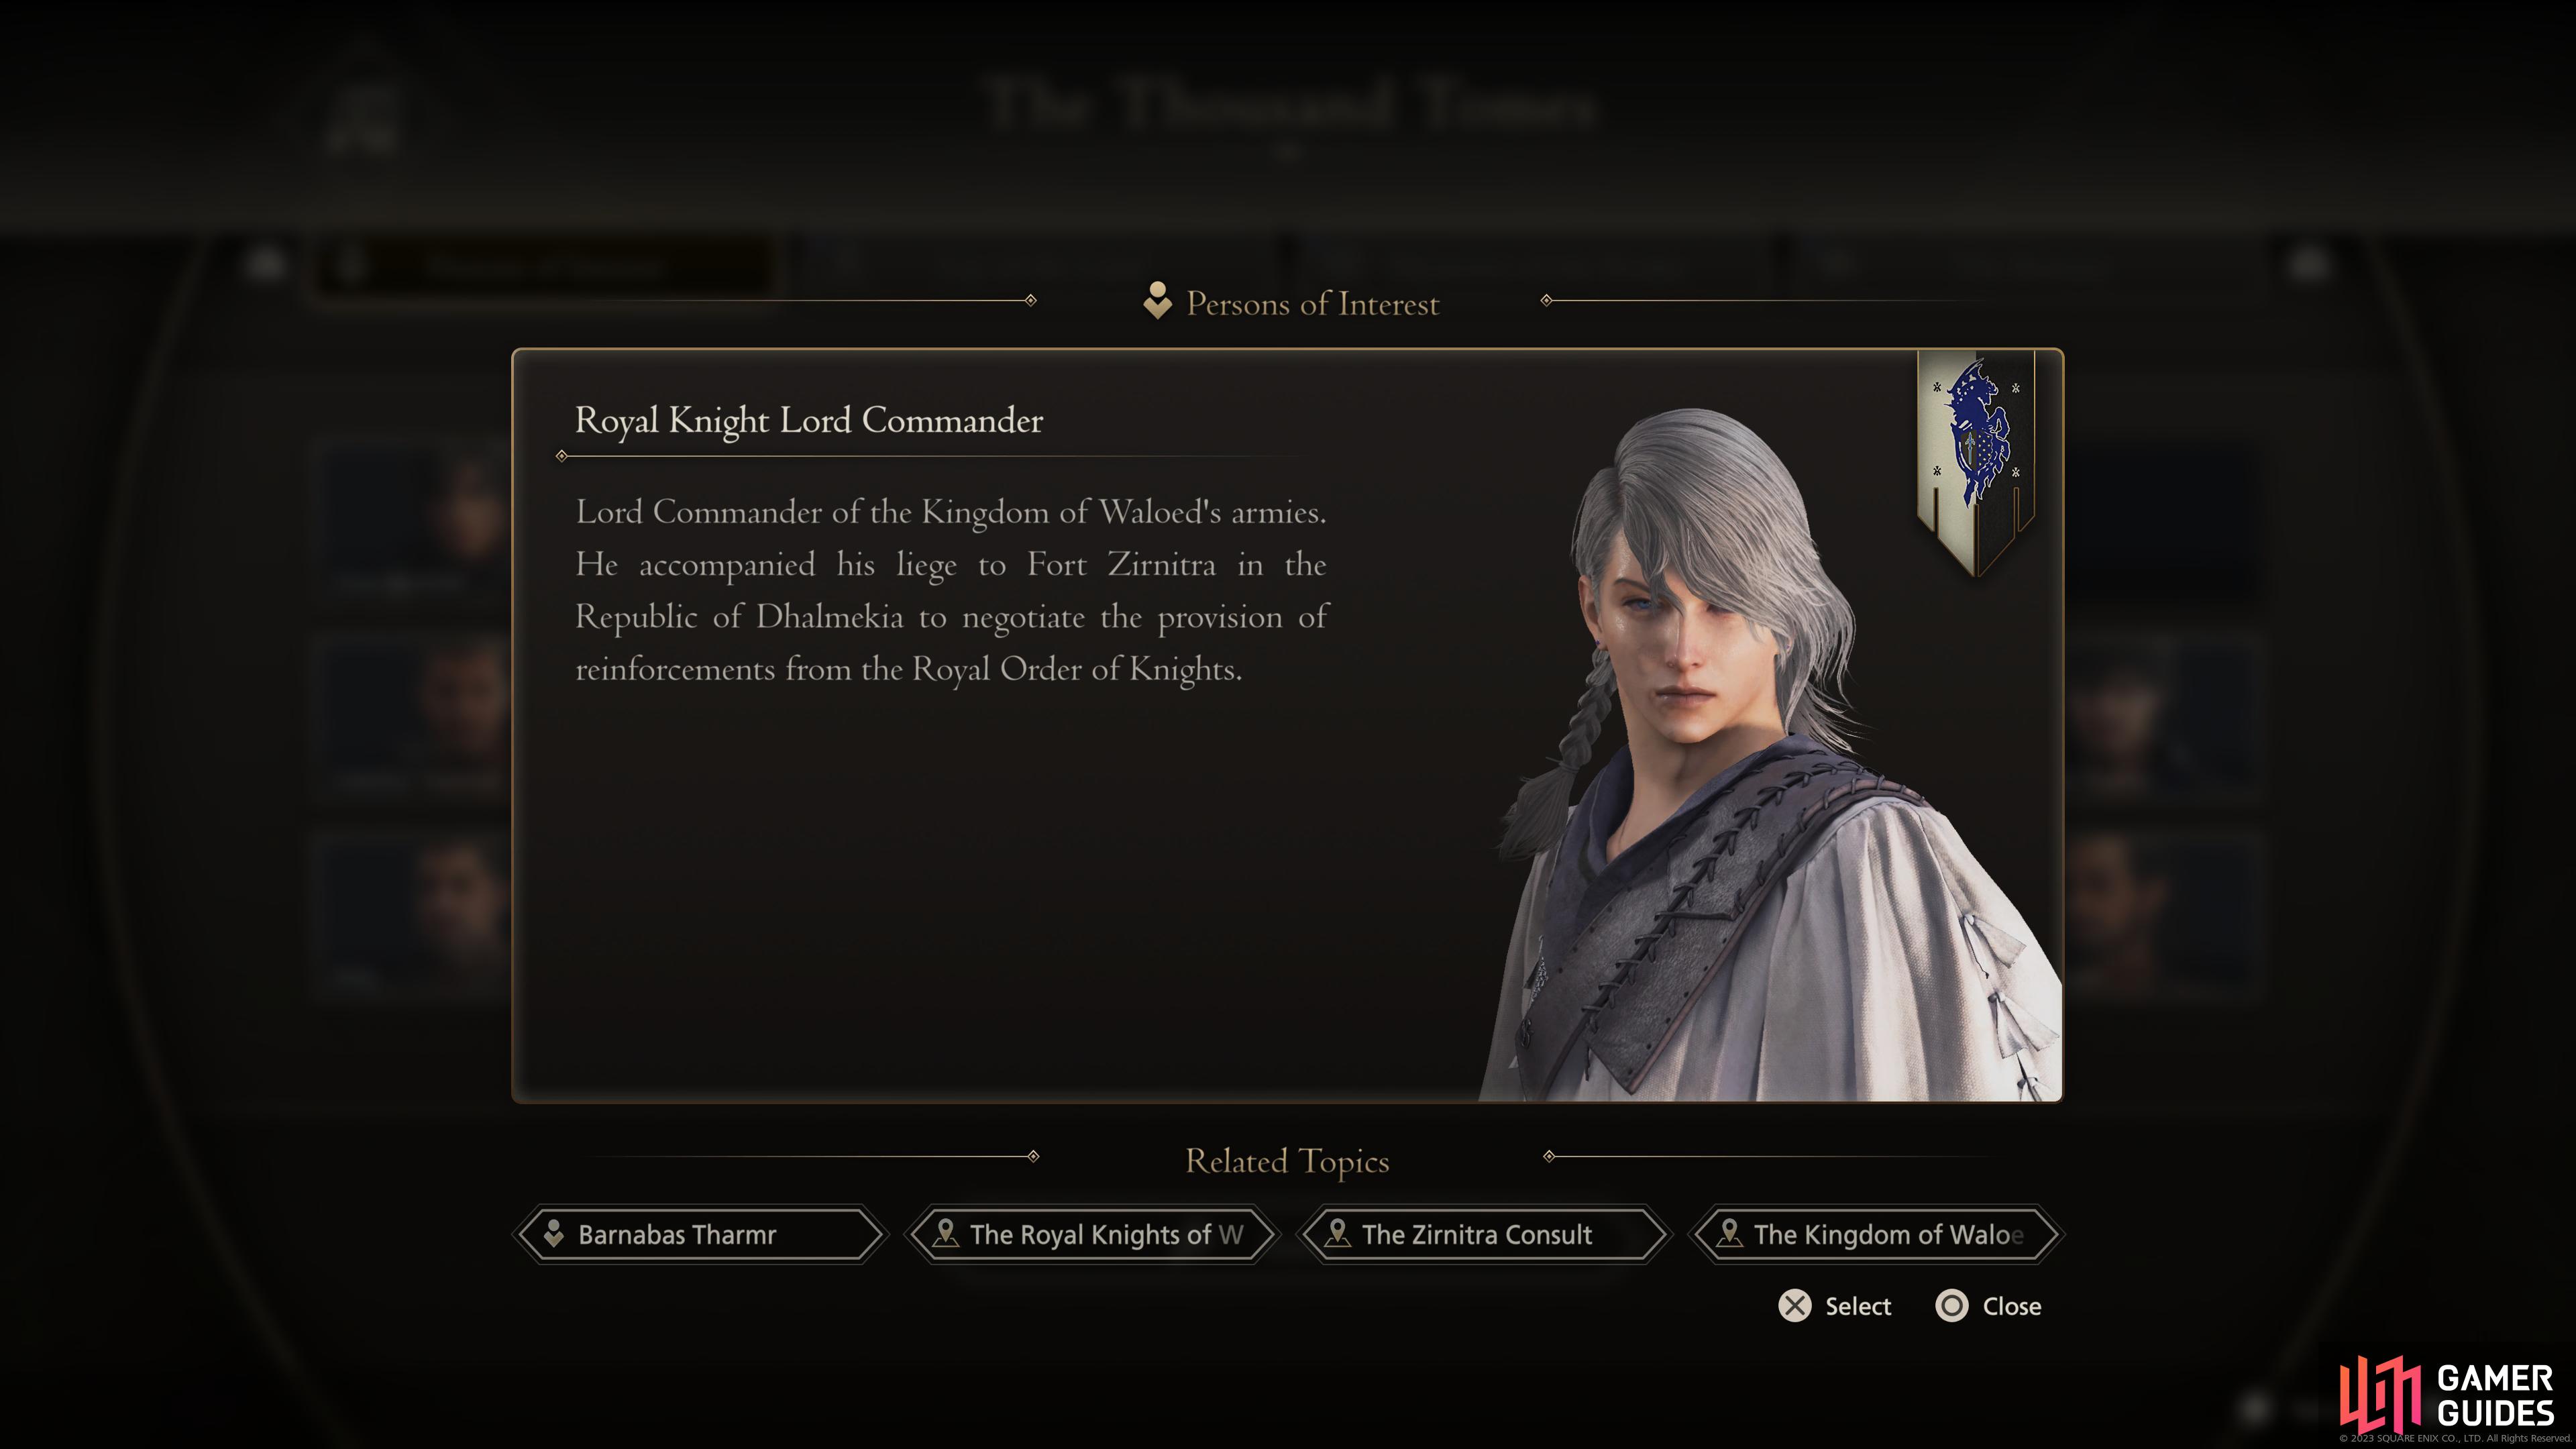Open The Zirnitra Consult related topic
Viewport: 2576px width, 1449px height.
click(1484, 1234)
